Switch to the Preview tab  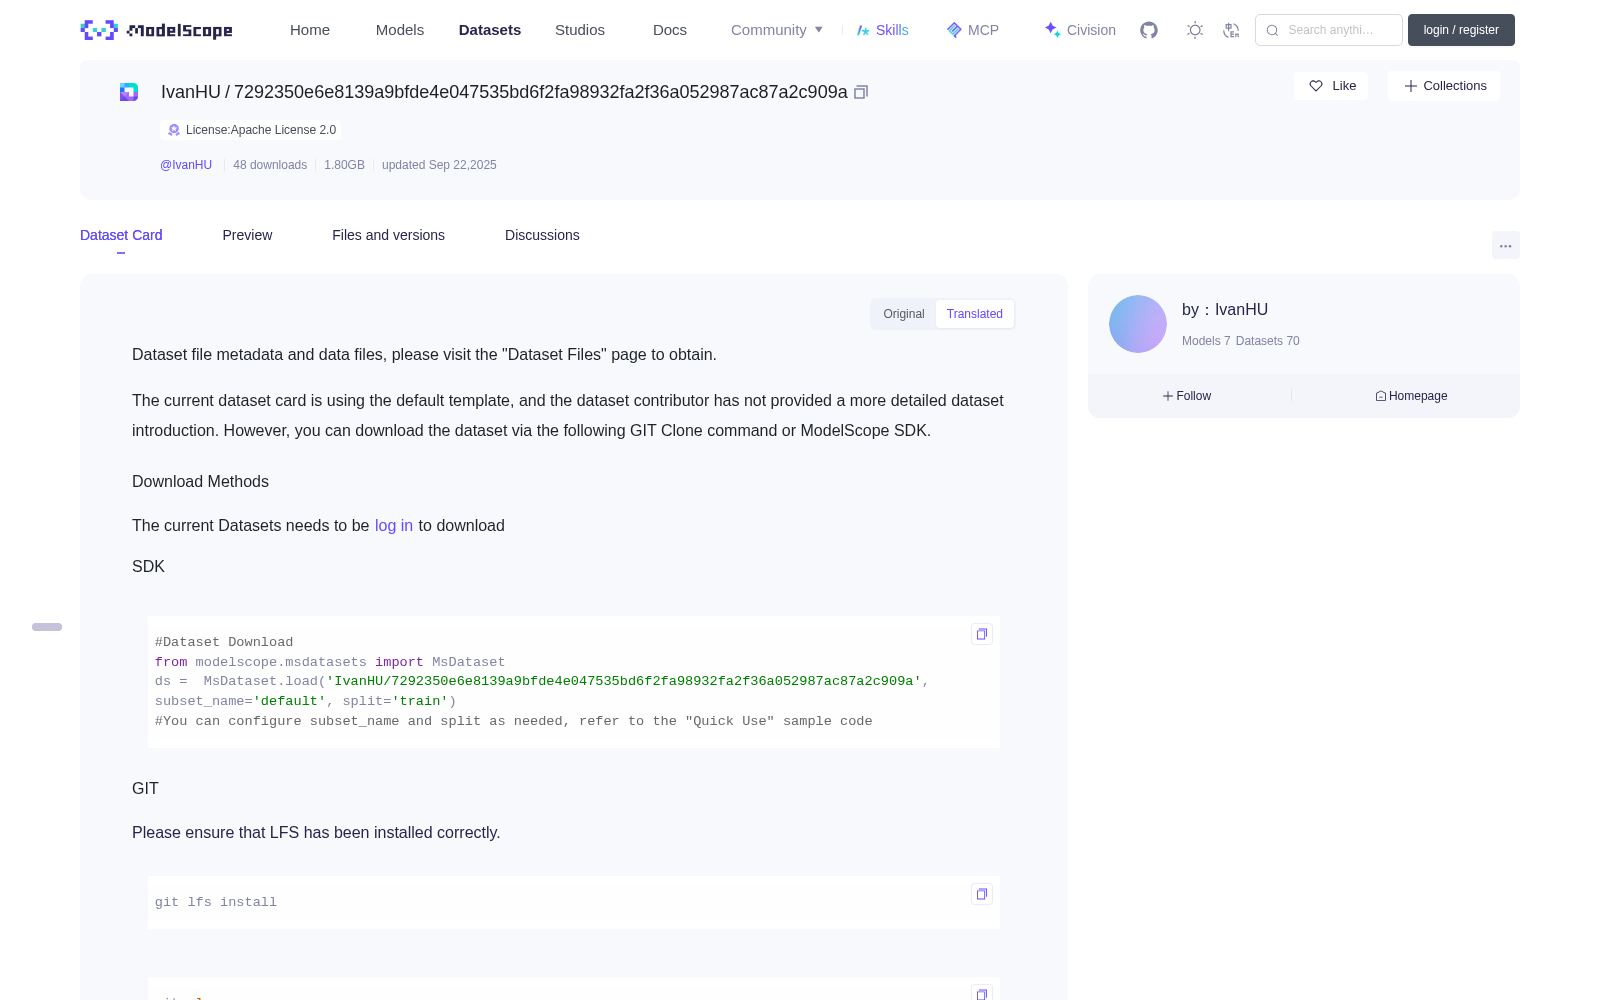pos(247,235)
